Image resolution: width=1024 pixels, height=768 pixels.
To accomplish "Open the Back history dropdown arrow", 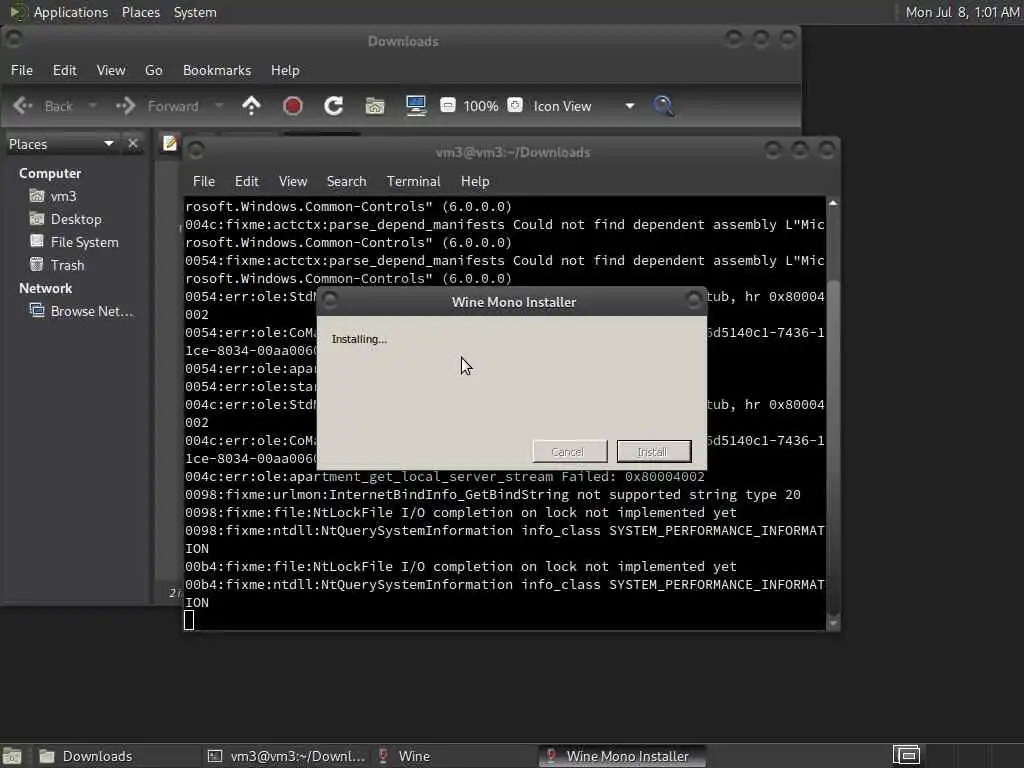I will (93, 106).
